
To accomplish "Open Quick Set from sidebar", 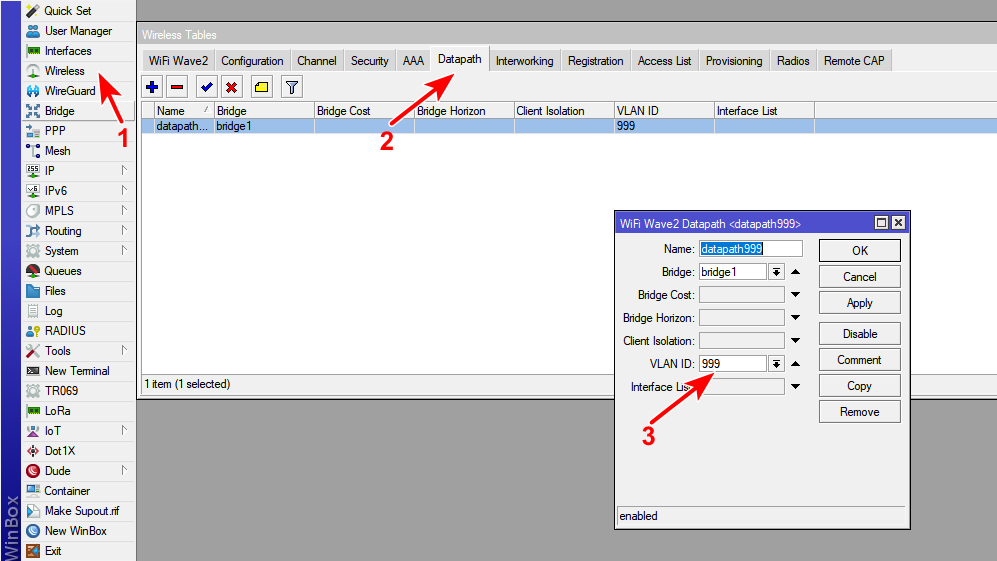I will click(79, 11).
